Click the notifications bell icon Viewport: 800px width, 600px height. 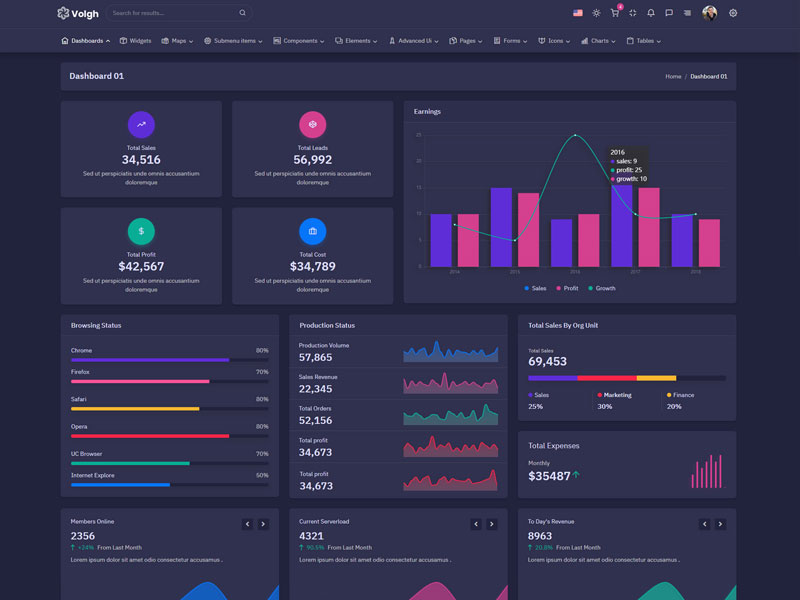point(651,13)
